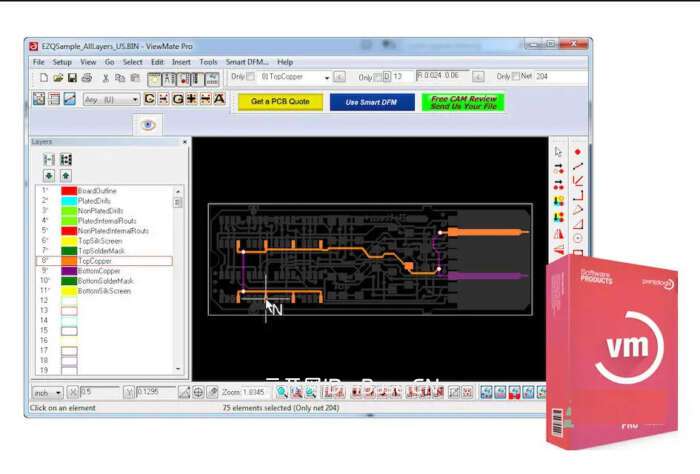Click the X coordinate 0.5 field
This screenshot has width=700, height=474.
99,392
